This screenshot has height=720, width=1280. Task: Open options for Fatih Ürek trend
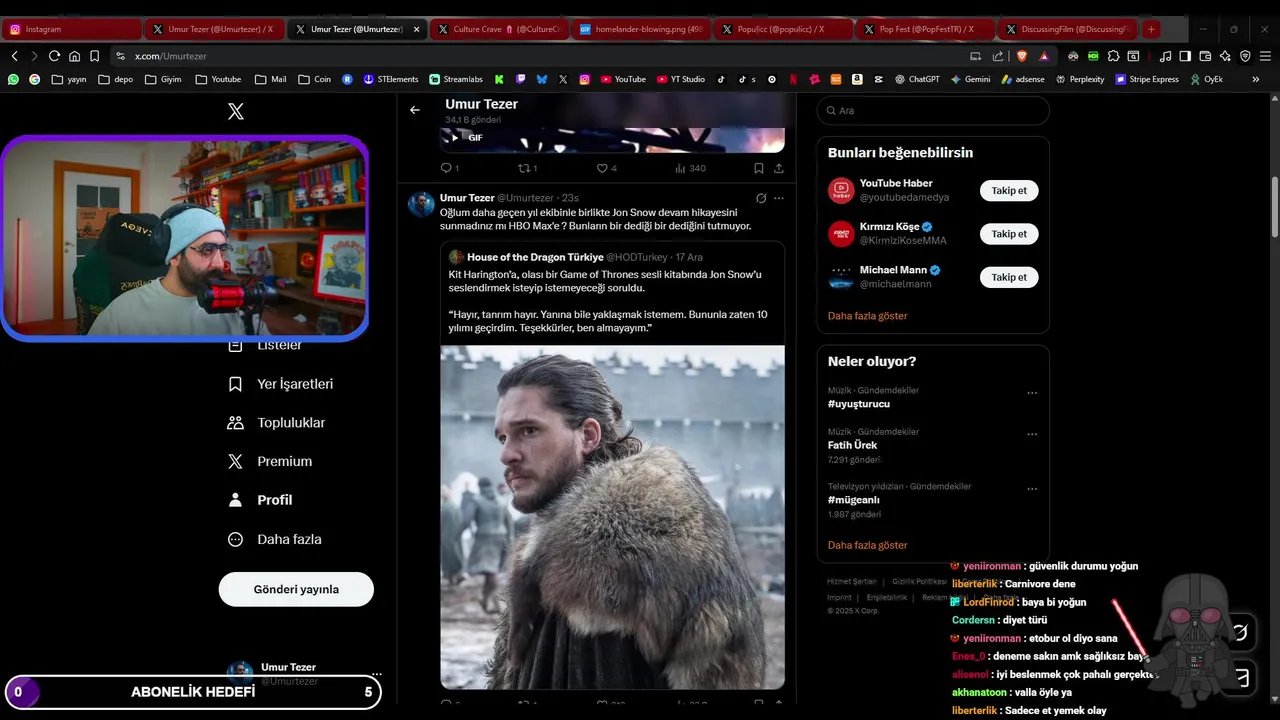tap(1032, 434)
